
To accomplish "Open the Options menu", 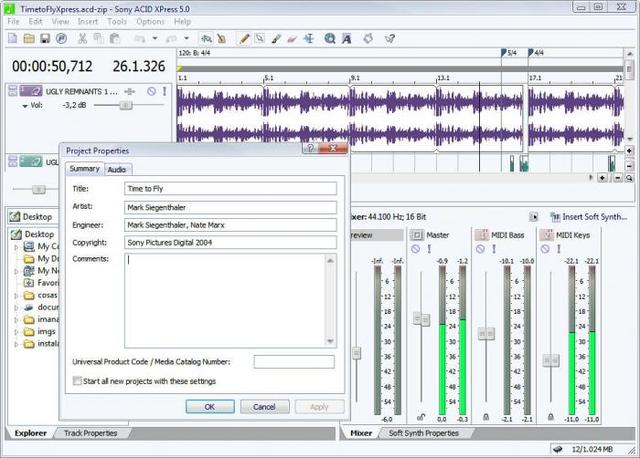I will point(150,22).
